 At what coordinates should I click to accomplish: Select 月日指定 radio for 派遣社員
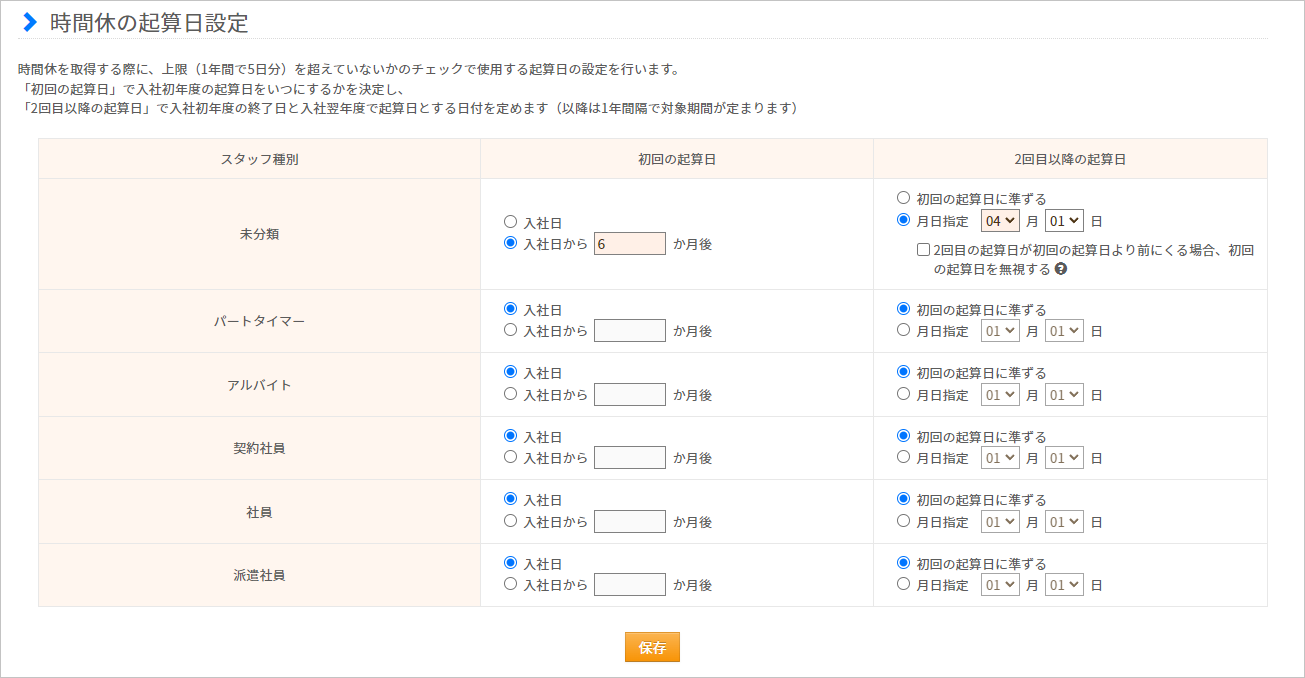tap(904, 584)
